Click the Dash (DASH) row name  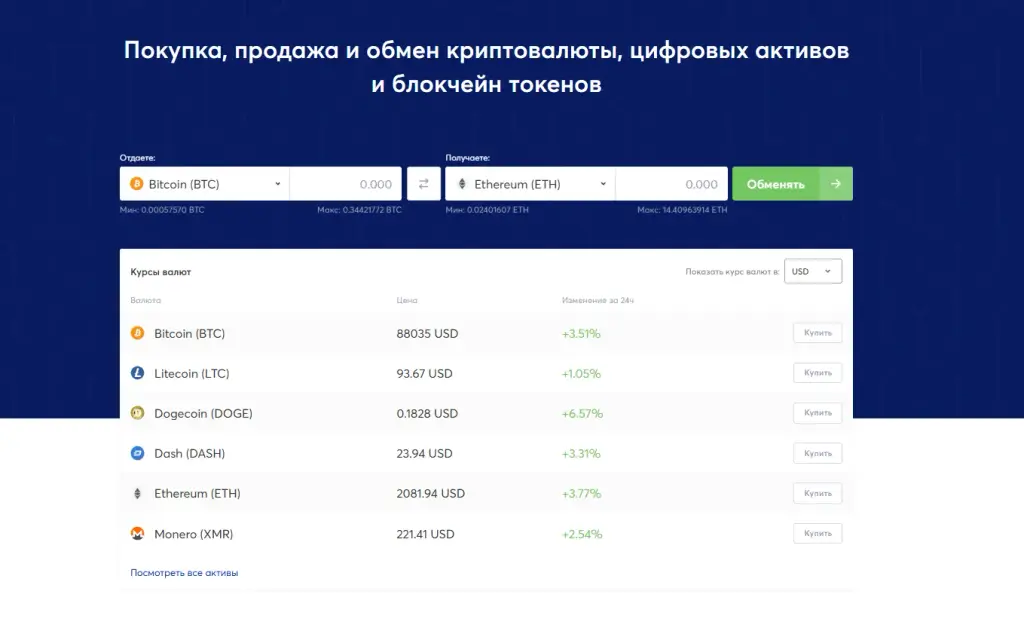tap(189, 453)
